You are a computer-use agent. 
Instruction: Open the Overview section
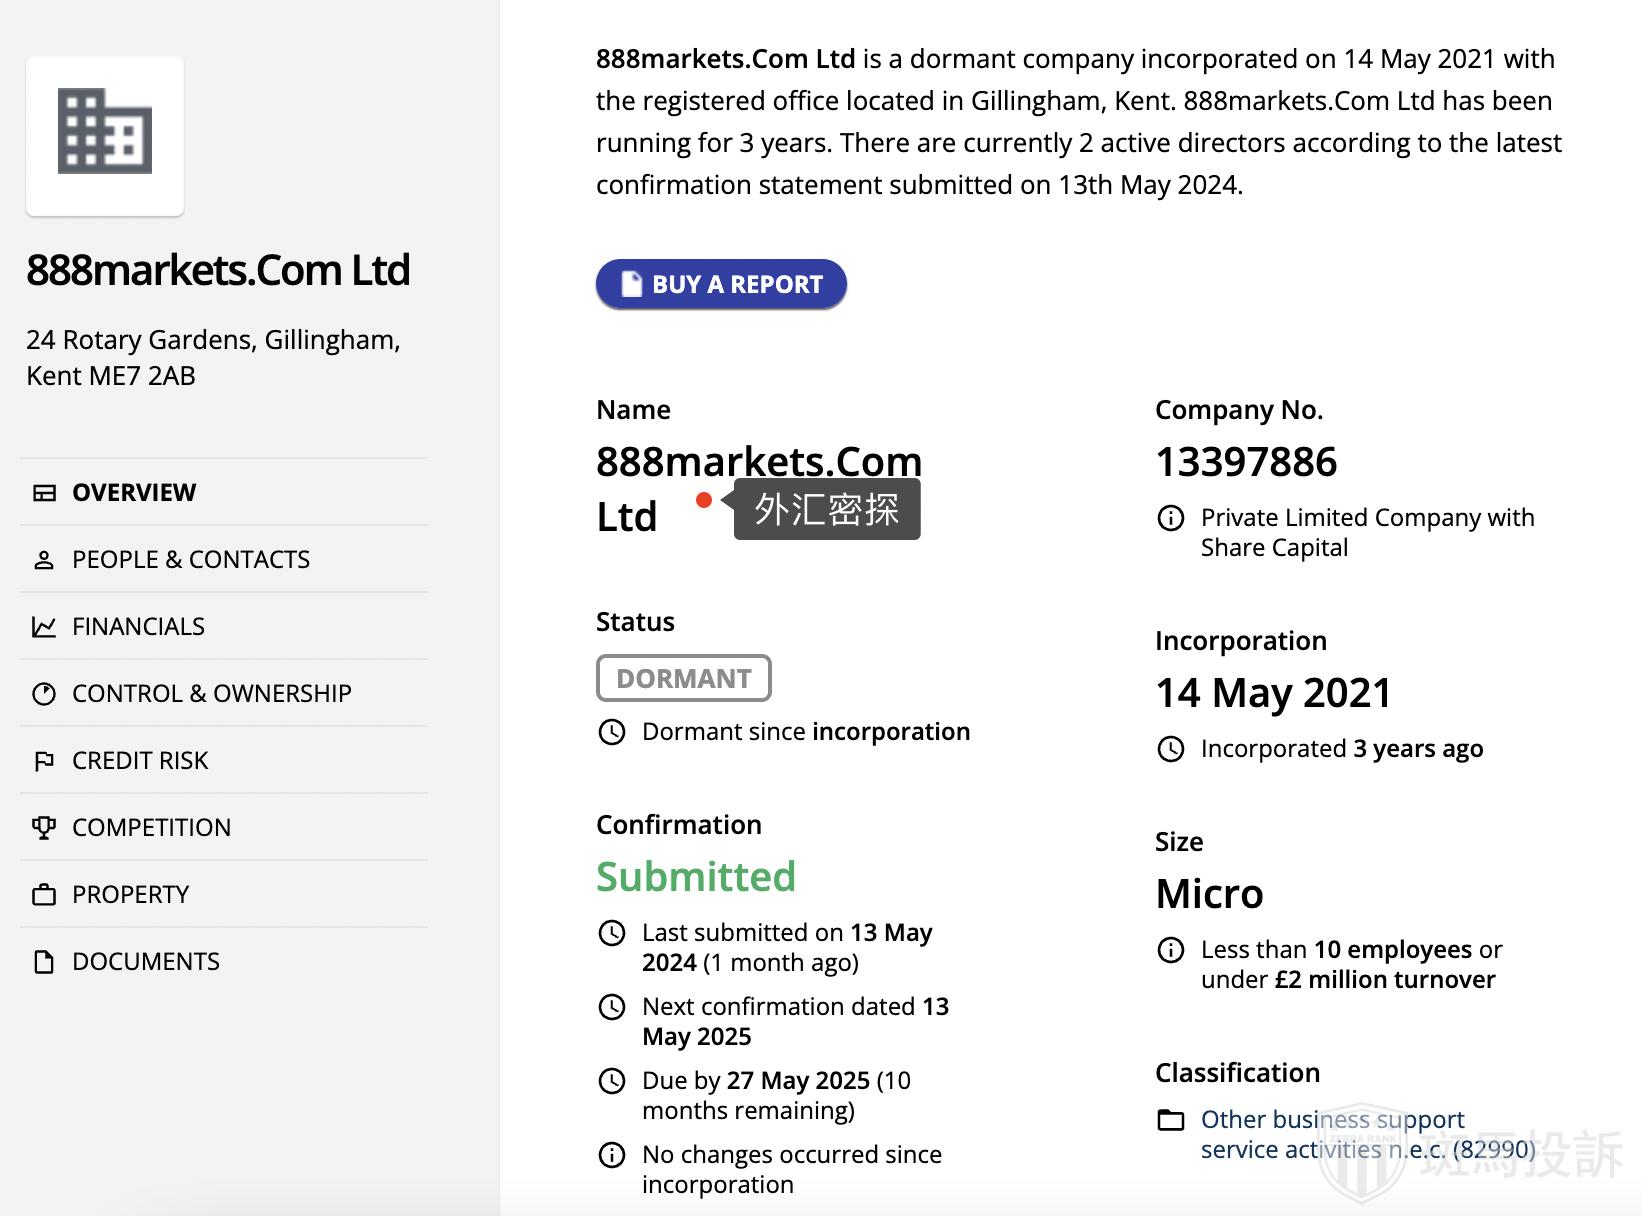point(134,493)
